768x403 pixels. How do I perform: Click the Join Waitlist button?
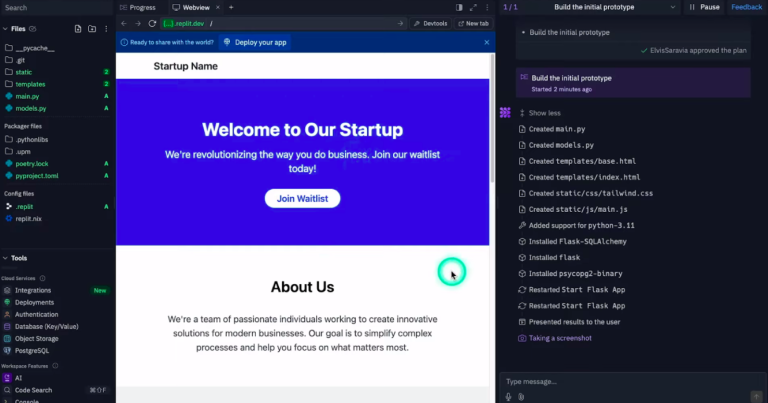[302, 199]
